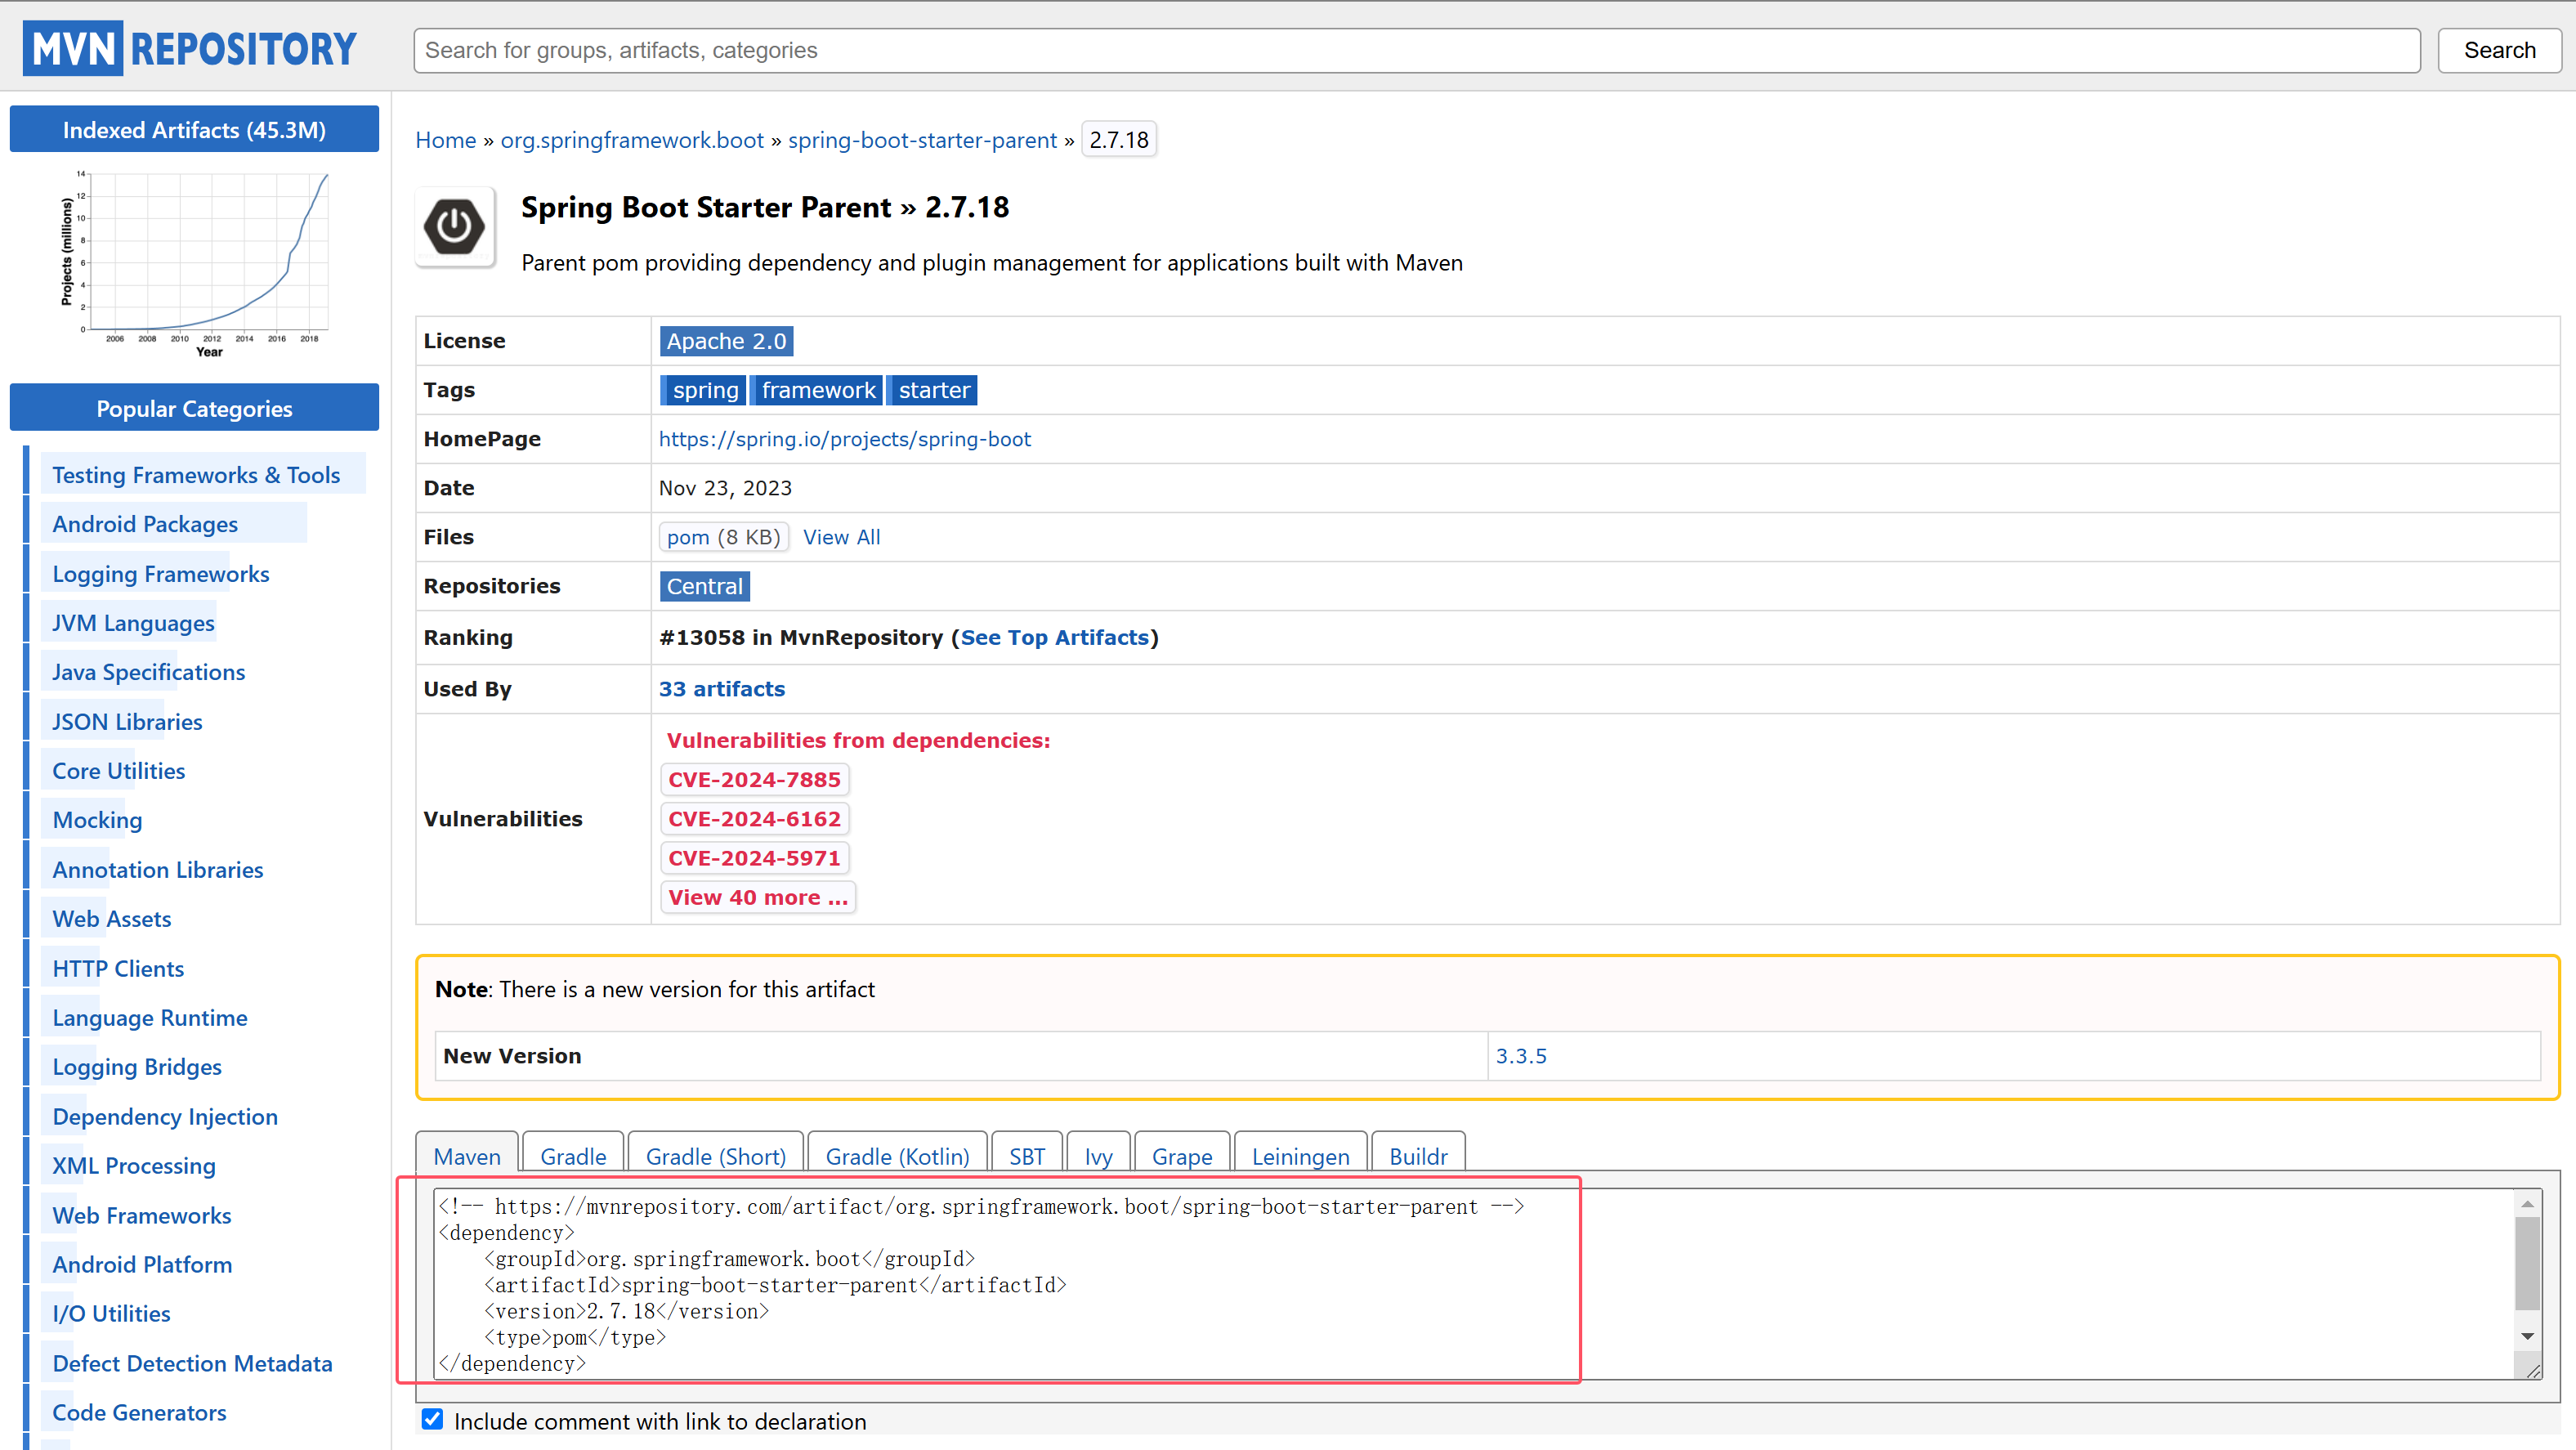Open the Leiningen tab

(1300, 1155)
